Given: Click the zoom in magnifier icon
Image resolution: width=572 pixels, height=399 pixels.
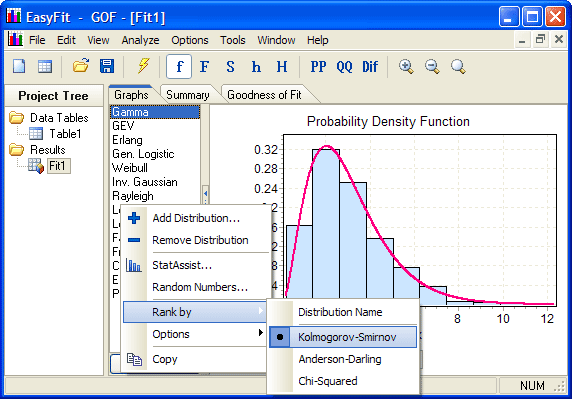Looking at the screenshot, I should pos(406,67).
